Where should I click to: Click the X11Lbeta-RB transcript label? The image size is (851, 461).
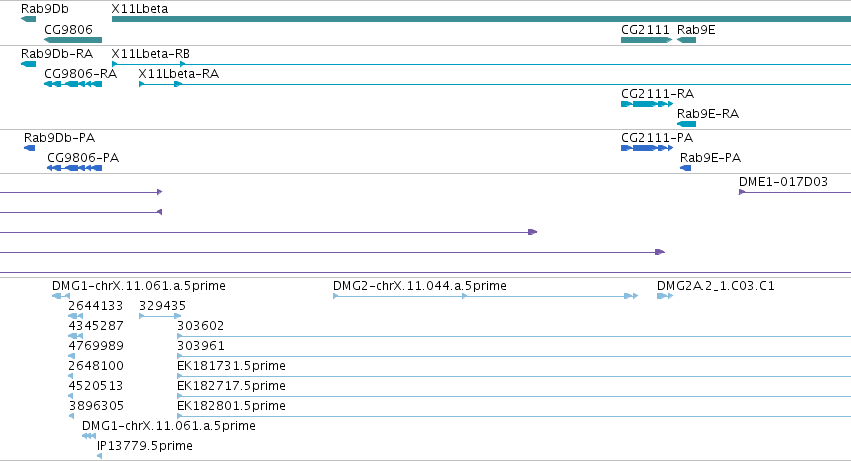150,54
